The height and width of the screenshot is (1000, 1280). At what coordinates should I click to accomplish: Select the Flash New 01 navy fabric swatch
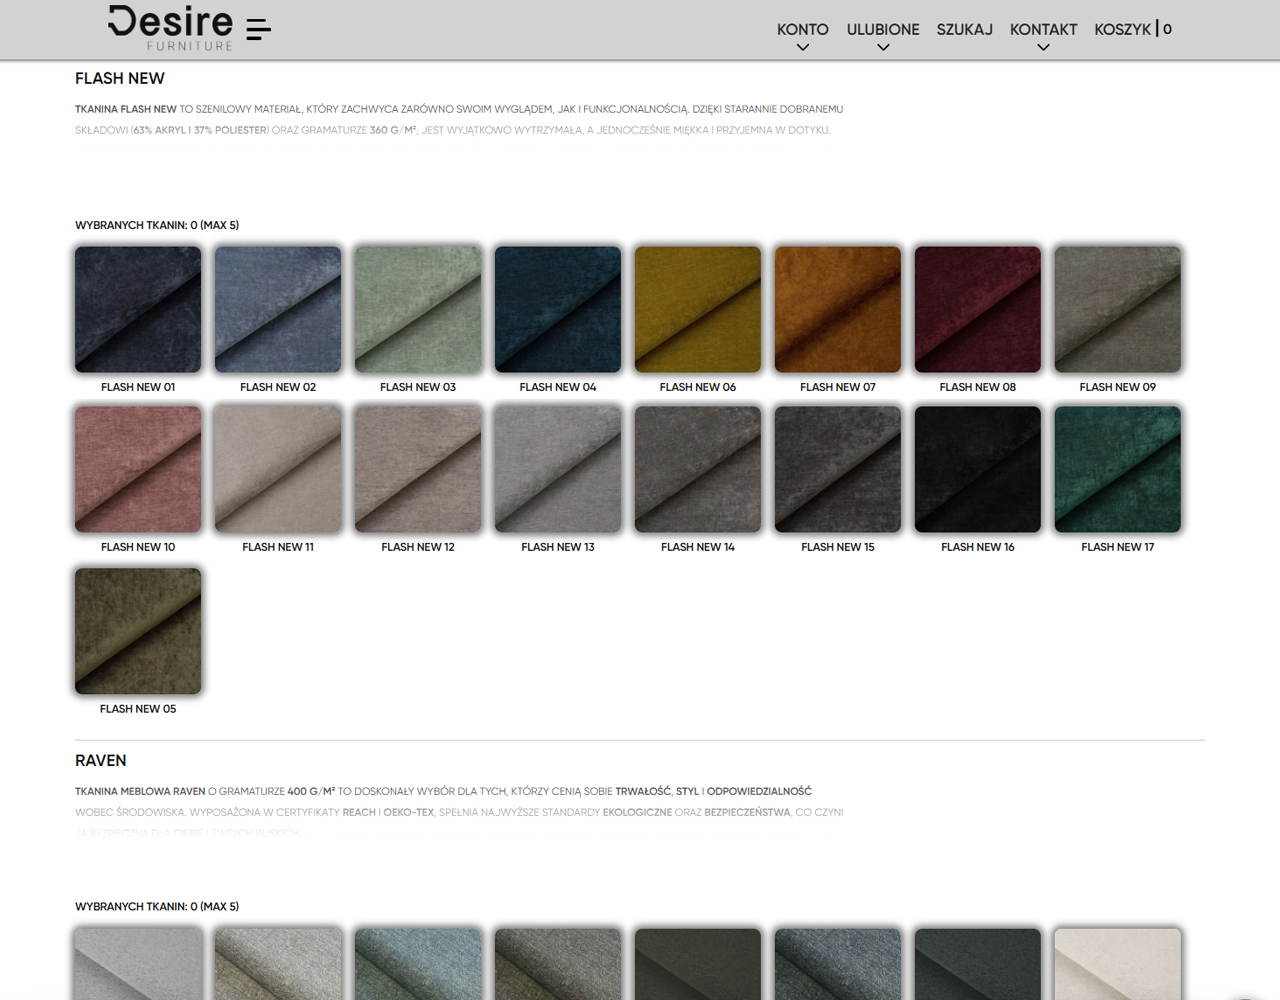pyautogui.click(x=138, y=310)
